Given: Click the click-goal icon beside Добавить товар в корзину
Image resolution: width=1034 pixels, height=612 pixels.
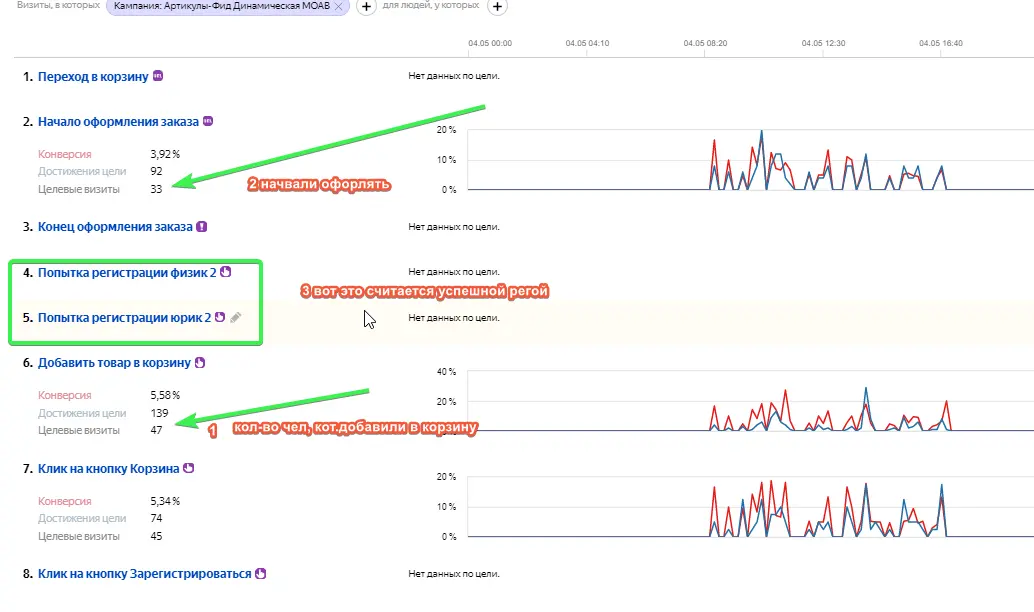Looking at the screenshot, I should pos(199,363).
